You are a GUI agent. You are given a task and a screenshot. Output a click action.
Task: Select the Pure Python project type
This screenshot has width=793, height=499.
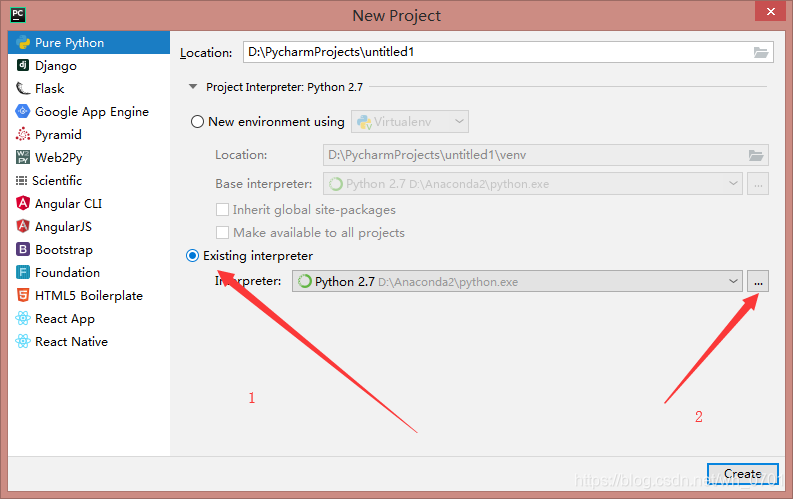click(x=89, y=42)
